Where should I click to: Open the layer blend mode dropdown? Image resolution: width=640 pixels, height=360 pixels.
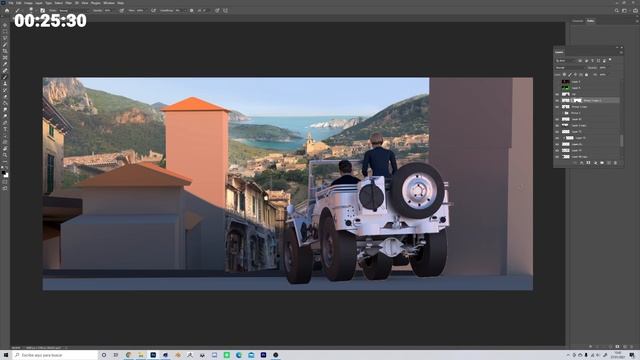(570, 68)
